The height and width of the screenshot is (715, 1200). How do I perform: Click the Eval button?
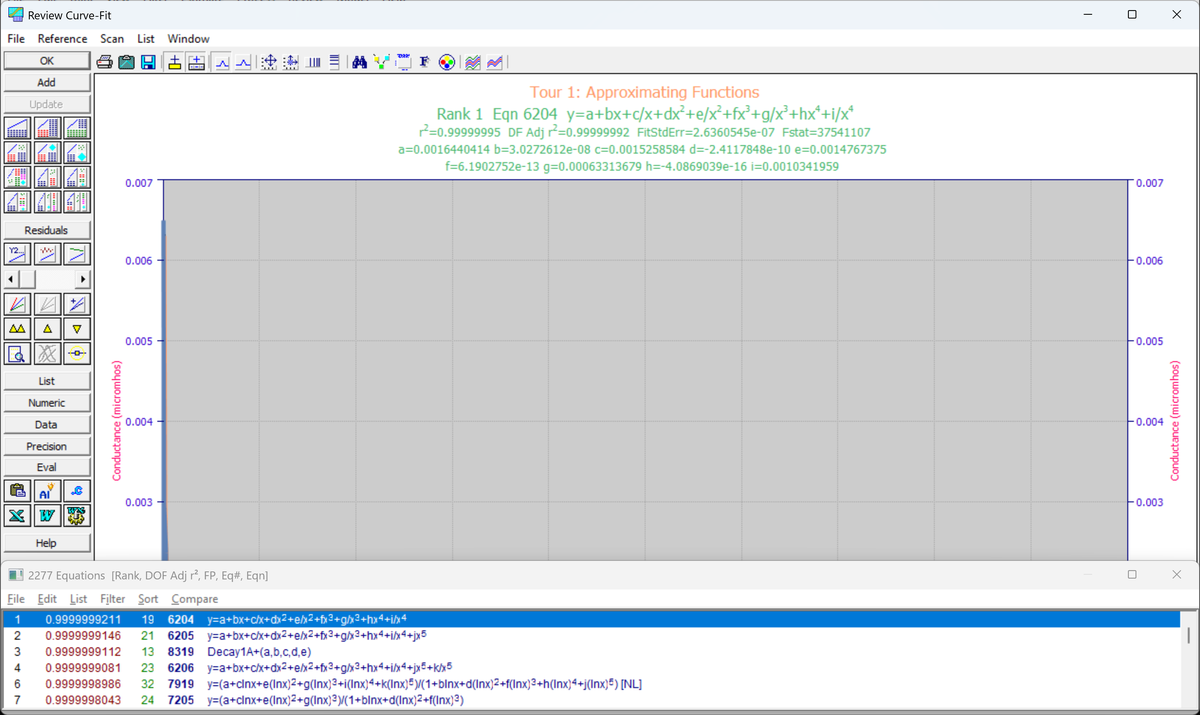point(47,468)
